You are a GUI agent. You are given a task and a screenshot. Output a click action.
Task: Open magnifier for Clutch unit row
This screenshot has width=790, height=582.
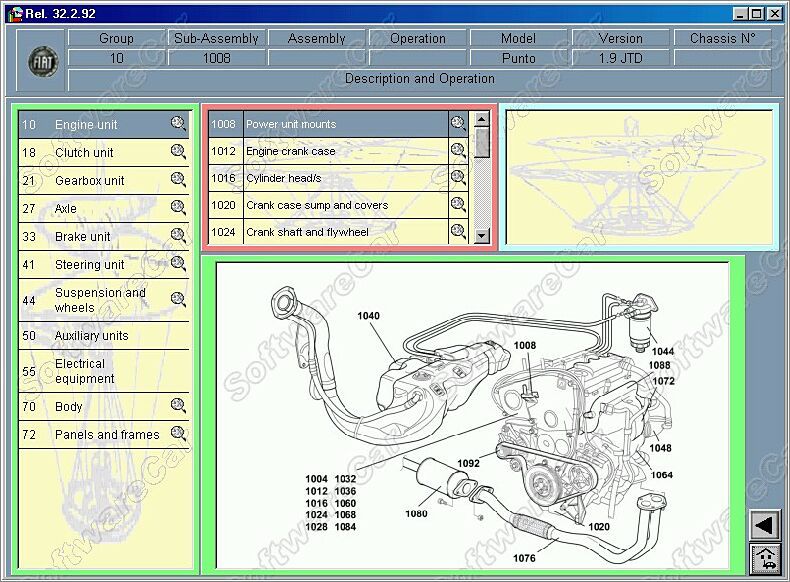click(x=178, y=152)
